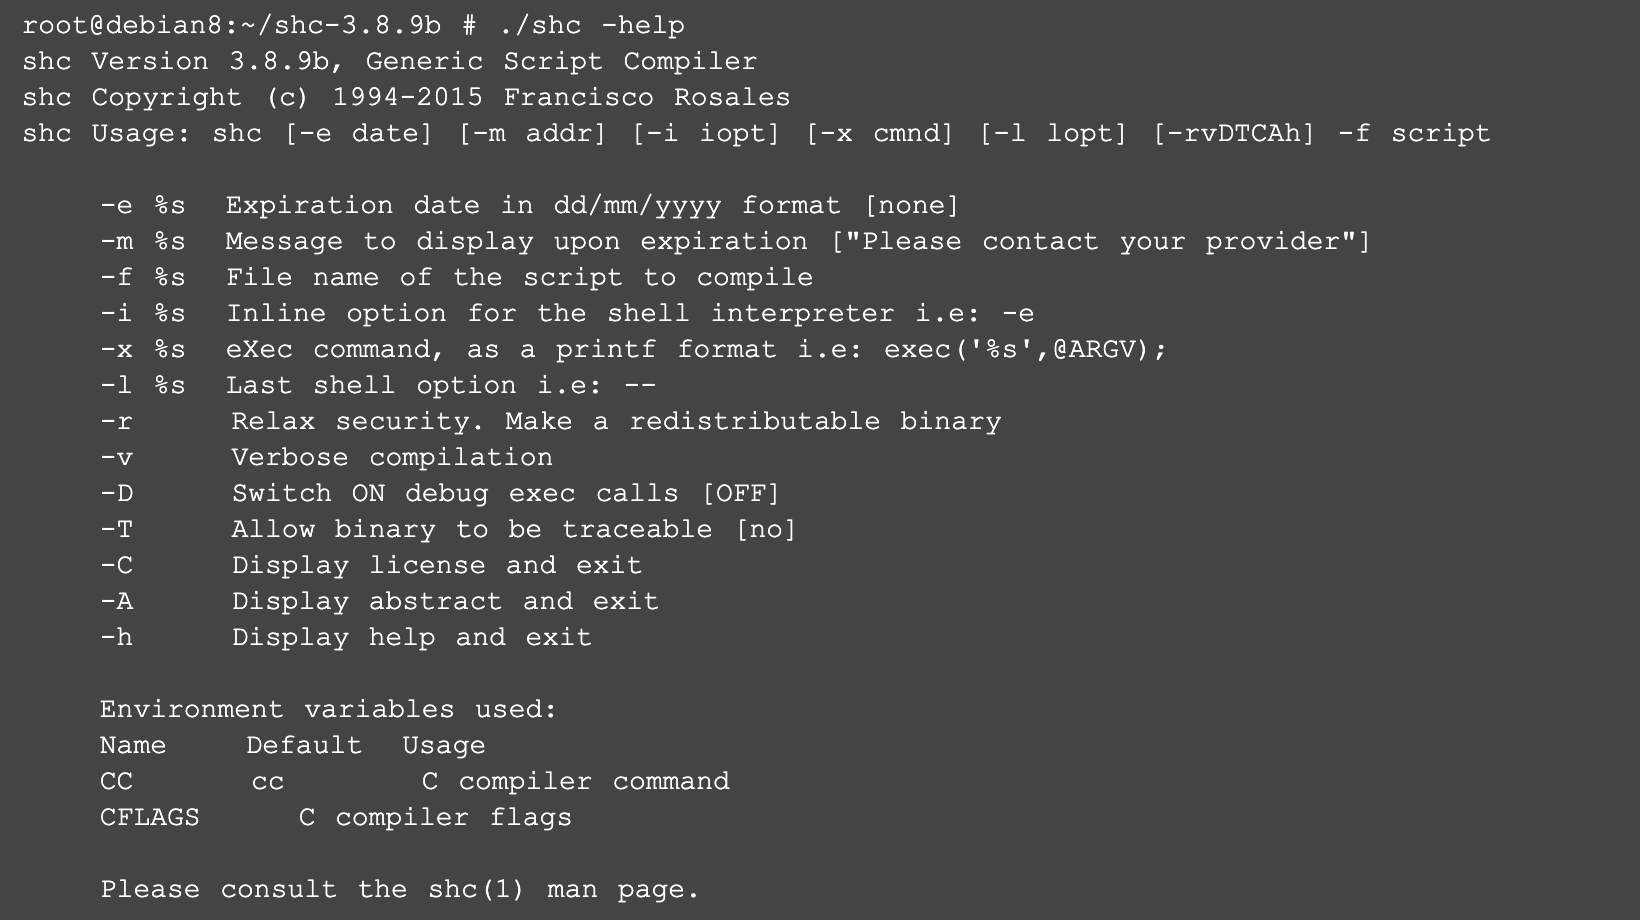The width and height of the screenshot is (1640, 920).
Task: Click the '[OFF]' debug exec default
Action: [740, 493]
